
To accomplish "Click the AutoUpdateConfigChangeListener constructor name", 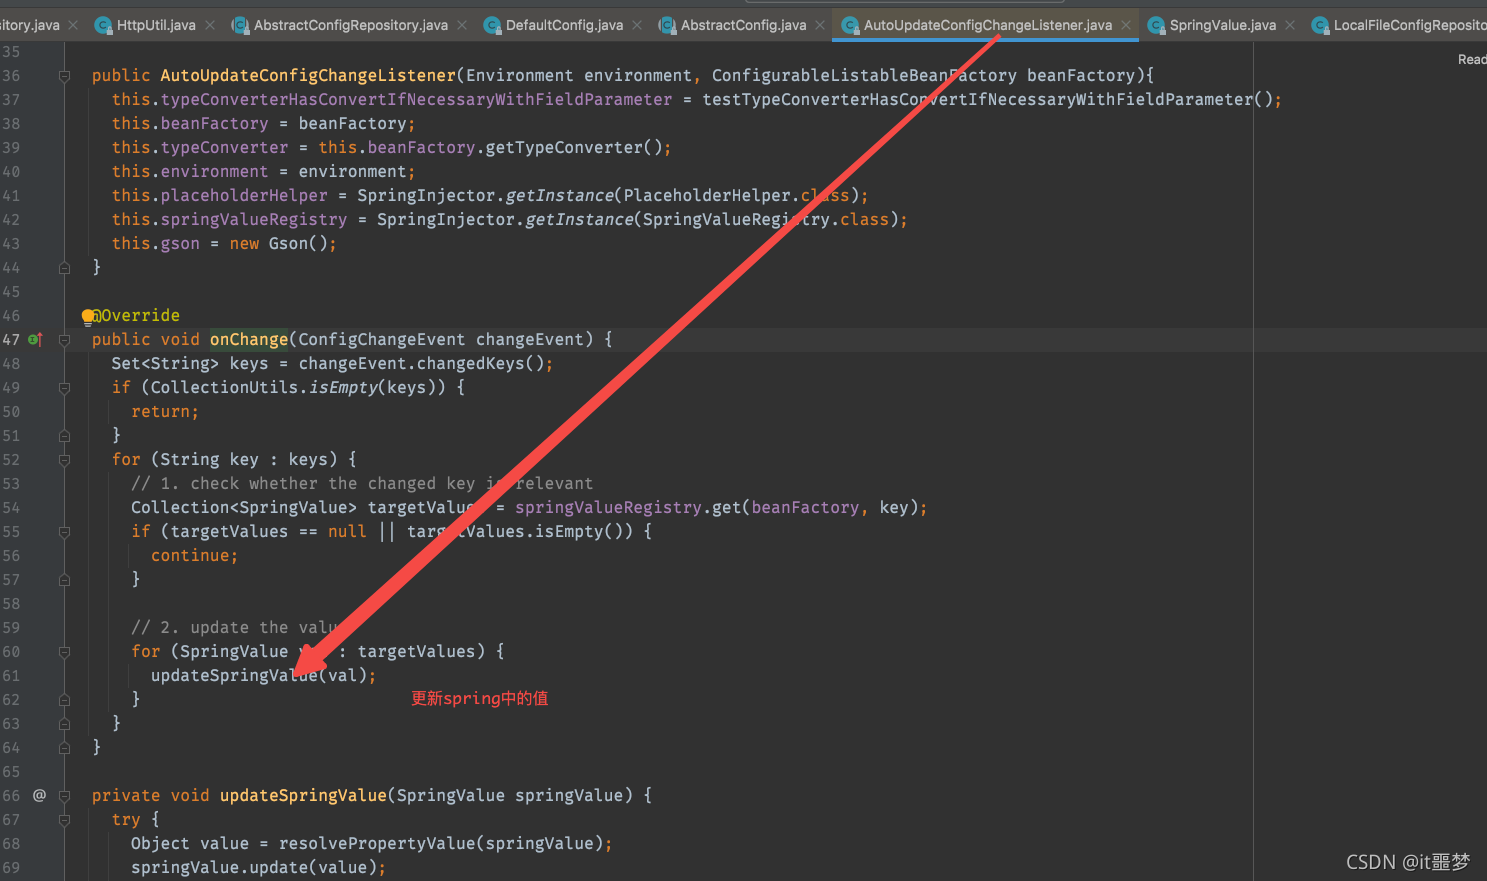I will [x=308, y=76].
